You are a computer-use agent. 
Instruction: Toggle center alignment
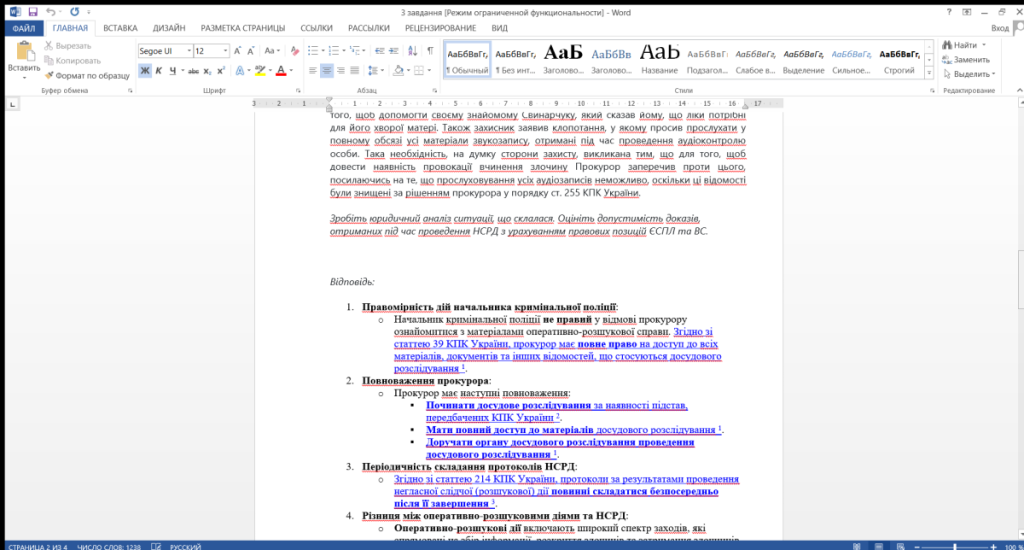pos(327,71)
